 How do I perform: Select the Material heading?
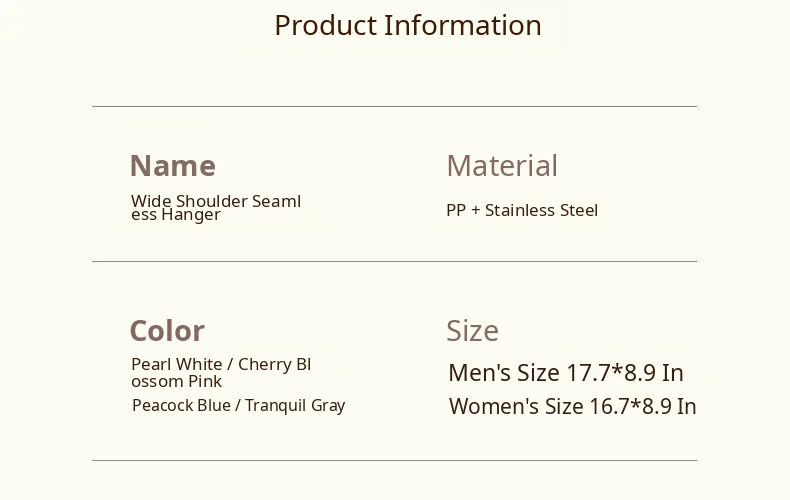502,166
